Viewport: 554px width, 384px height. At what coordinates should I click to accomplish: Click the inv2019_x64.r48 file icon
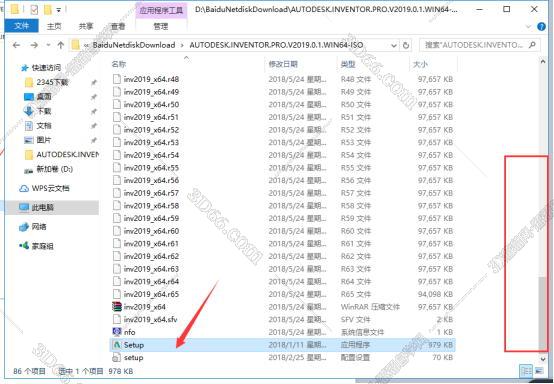tap(117, 79)
